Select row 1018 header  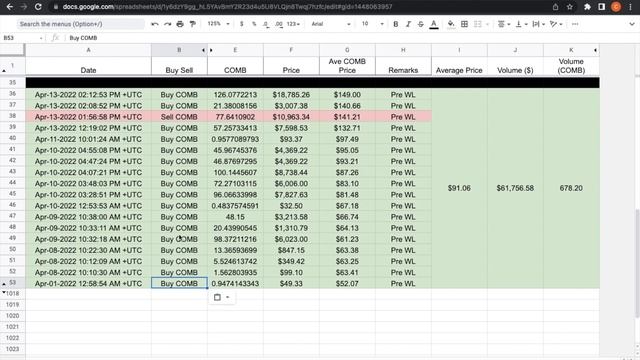click(x=13, y=293)
